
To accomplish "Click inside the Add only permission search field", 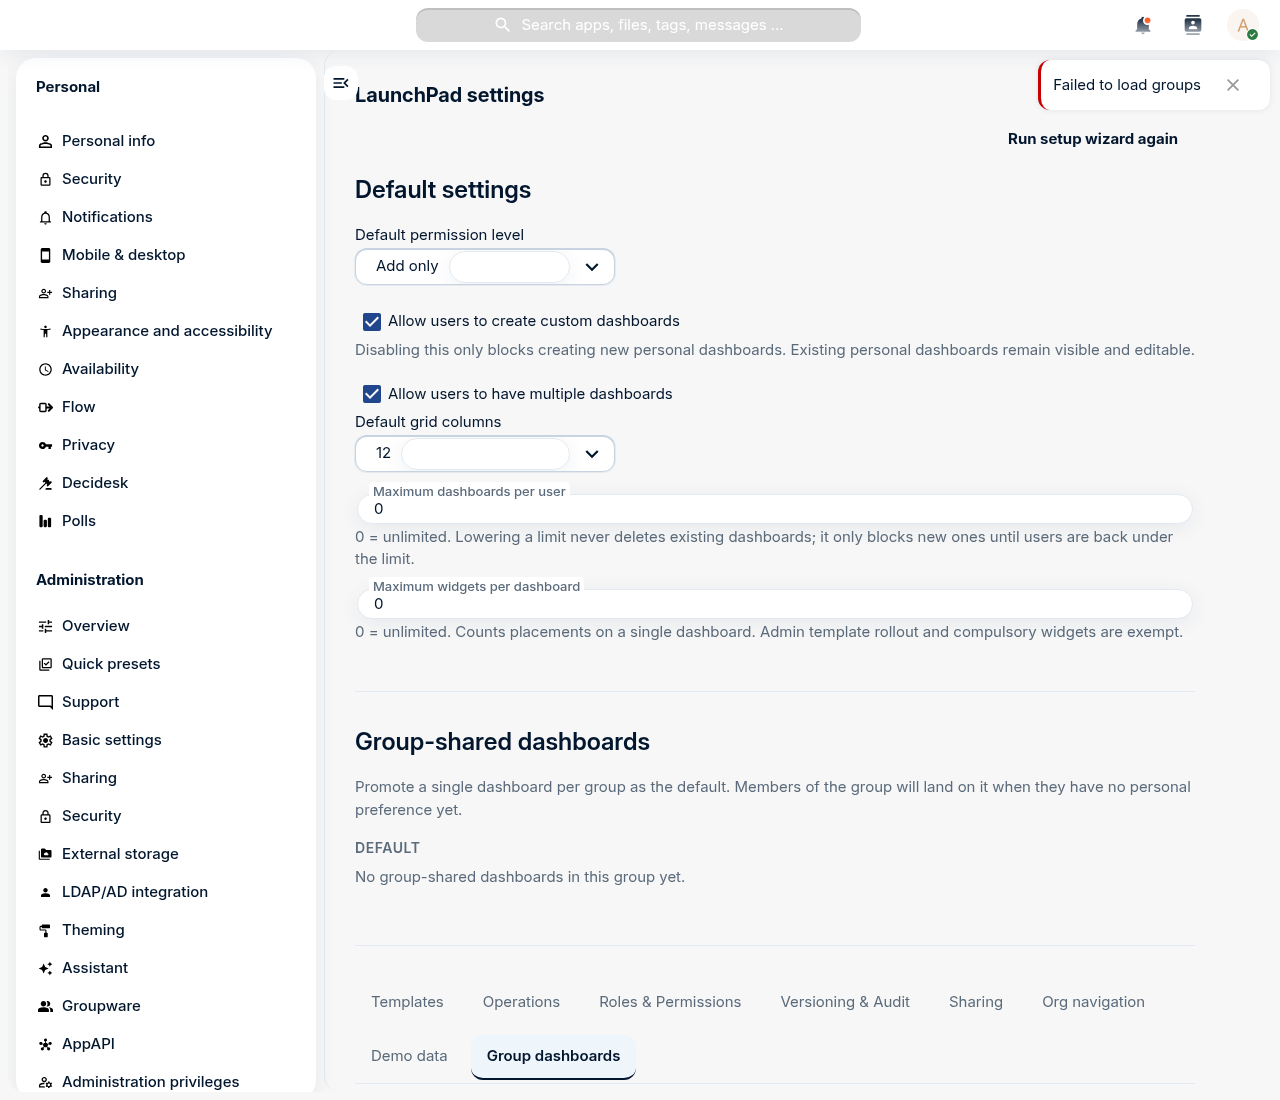I will pos(509,267).
